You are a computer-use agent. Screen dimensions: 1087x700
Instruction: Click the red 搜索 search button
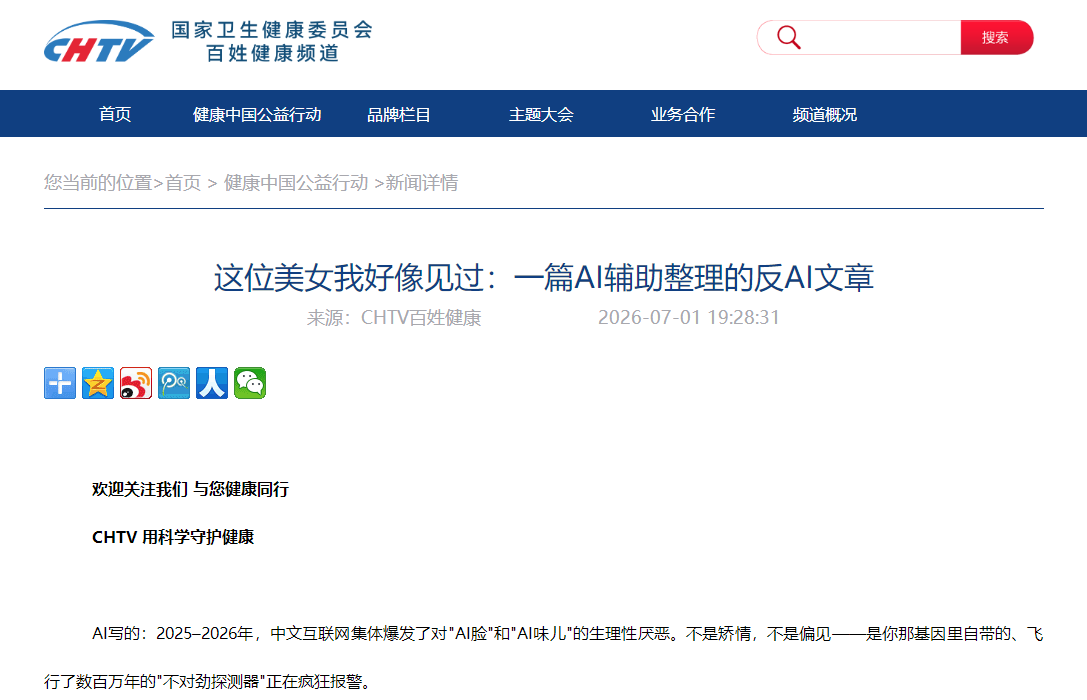point(996,37)
